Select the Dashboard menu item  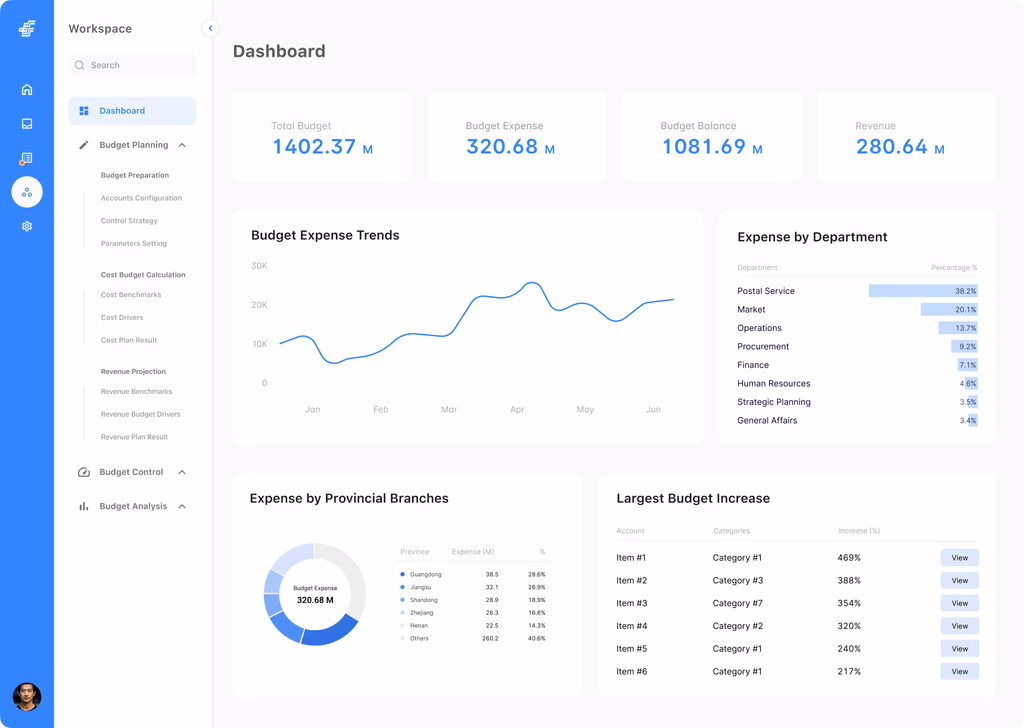132,111
